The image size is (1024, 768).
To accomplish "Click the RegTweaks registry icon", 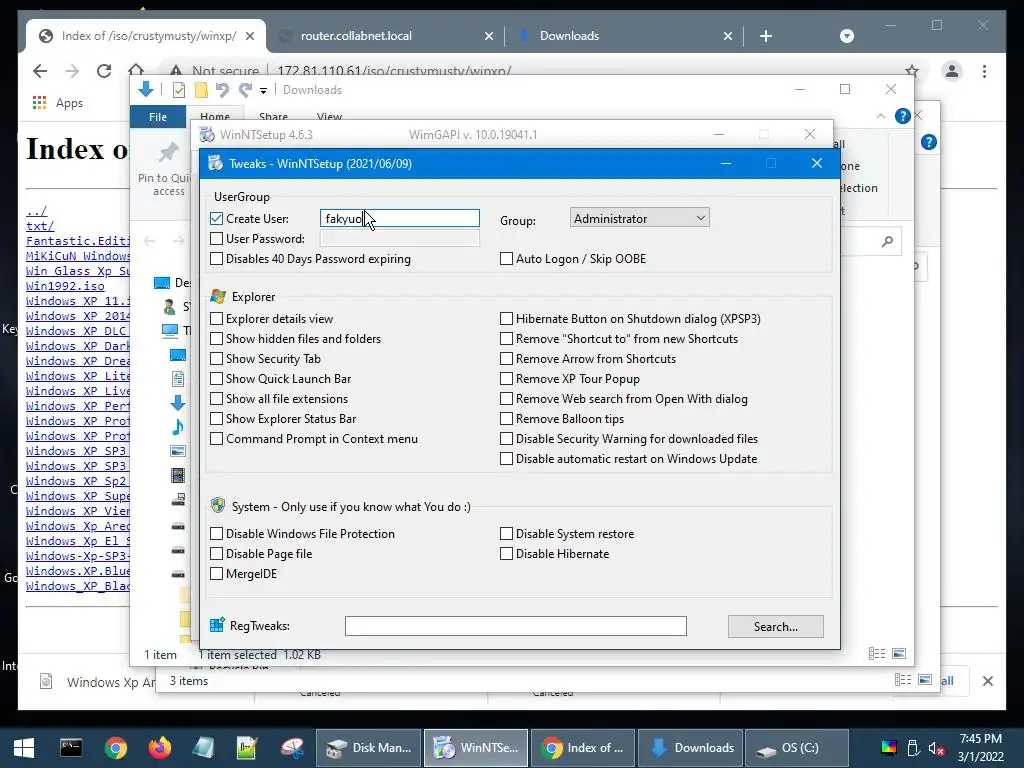I will coord(217,625).
